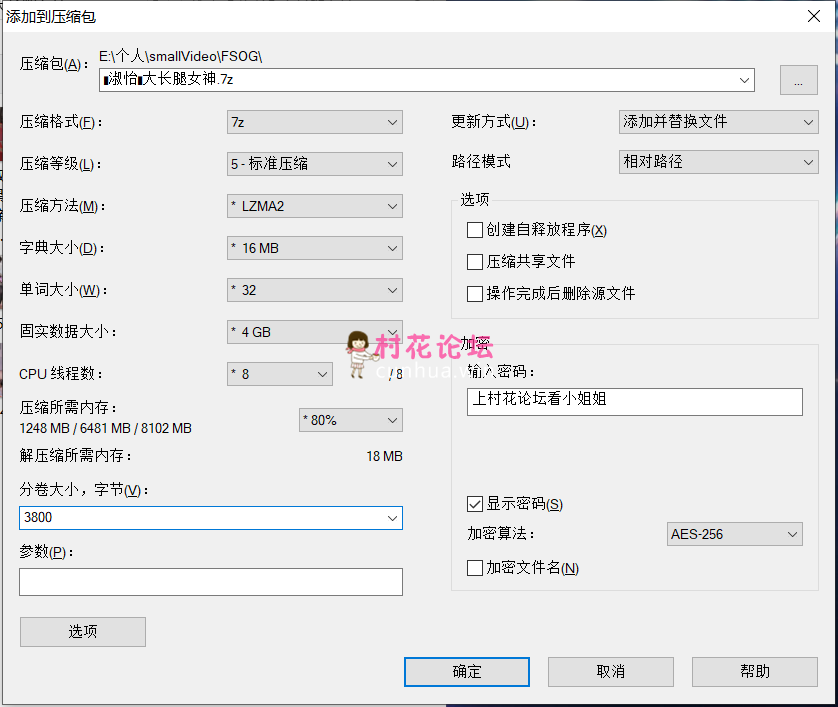
Task: Expand the compression level dropdown
Action: [314, 164]
